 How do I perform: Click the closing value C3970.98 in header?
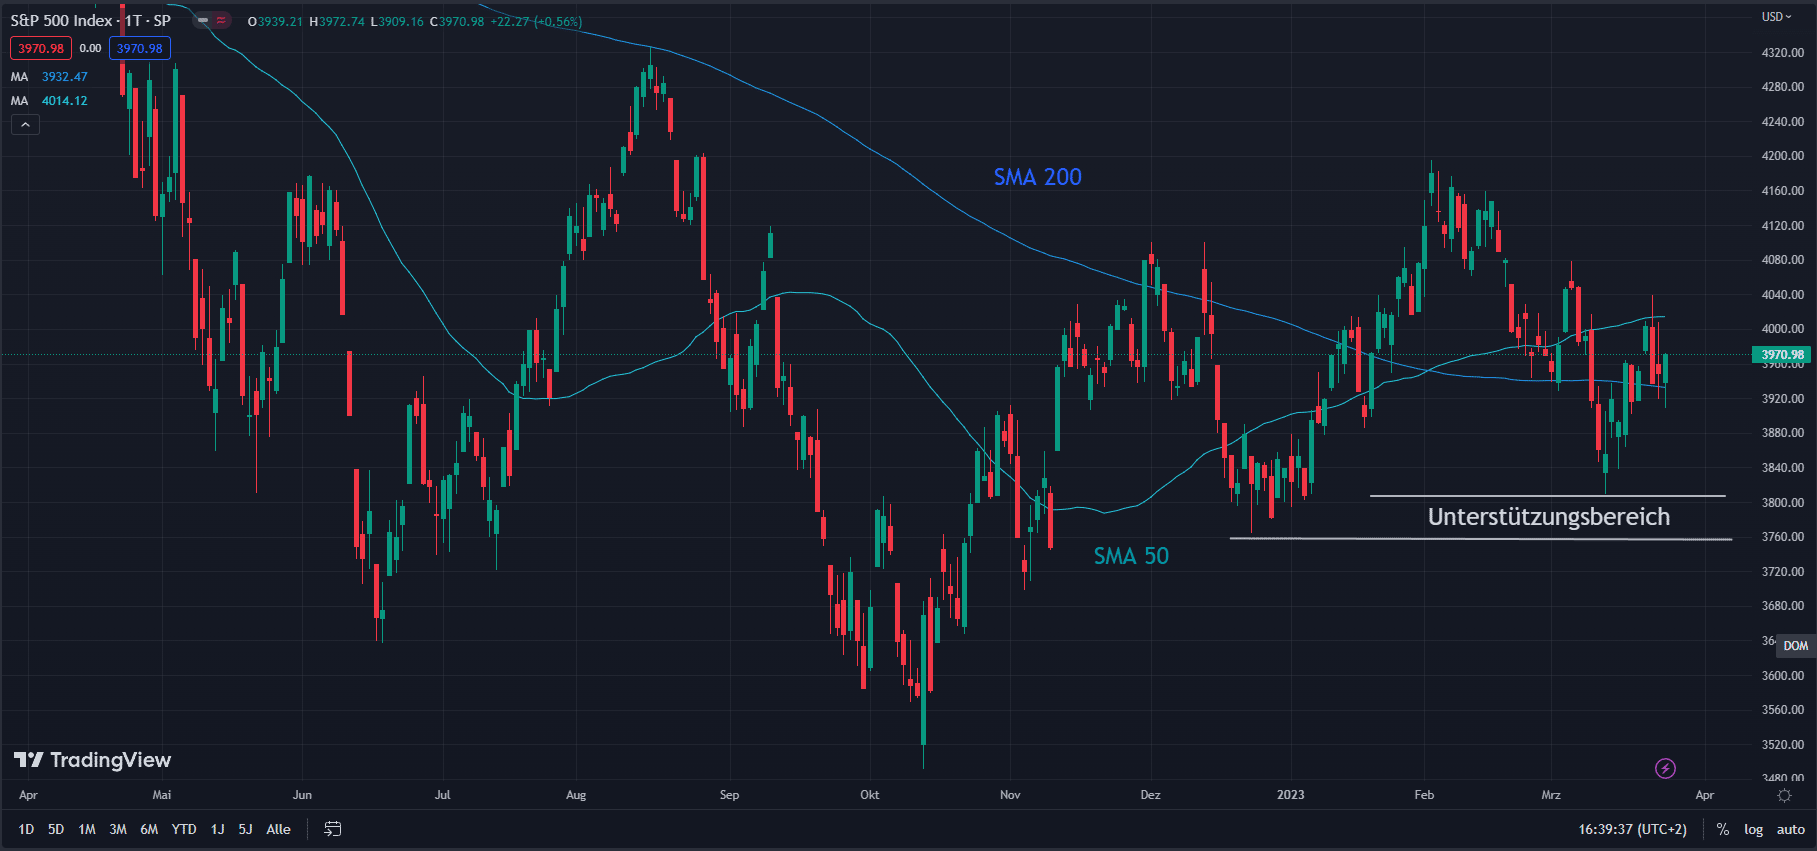[x=457, y=21]
